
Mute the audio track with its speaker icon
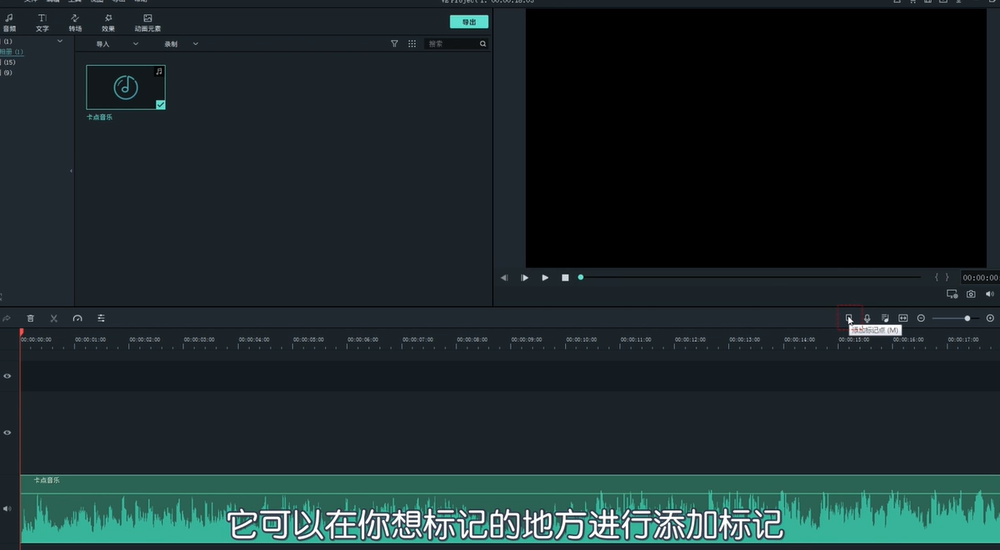click(7, 509)
